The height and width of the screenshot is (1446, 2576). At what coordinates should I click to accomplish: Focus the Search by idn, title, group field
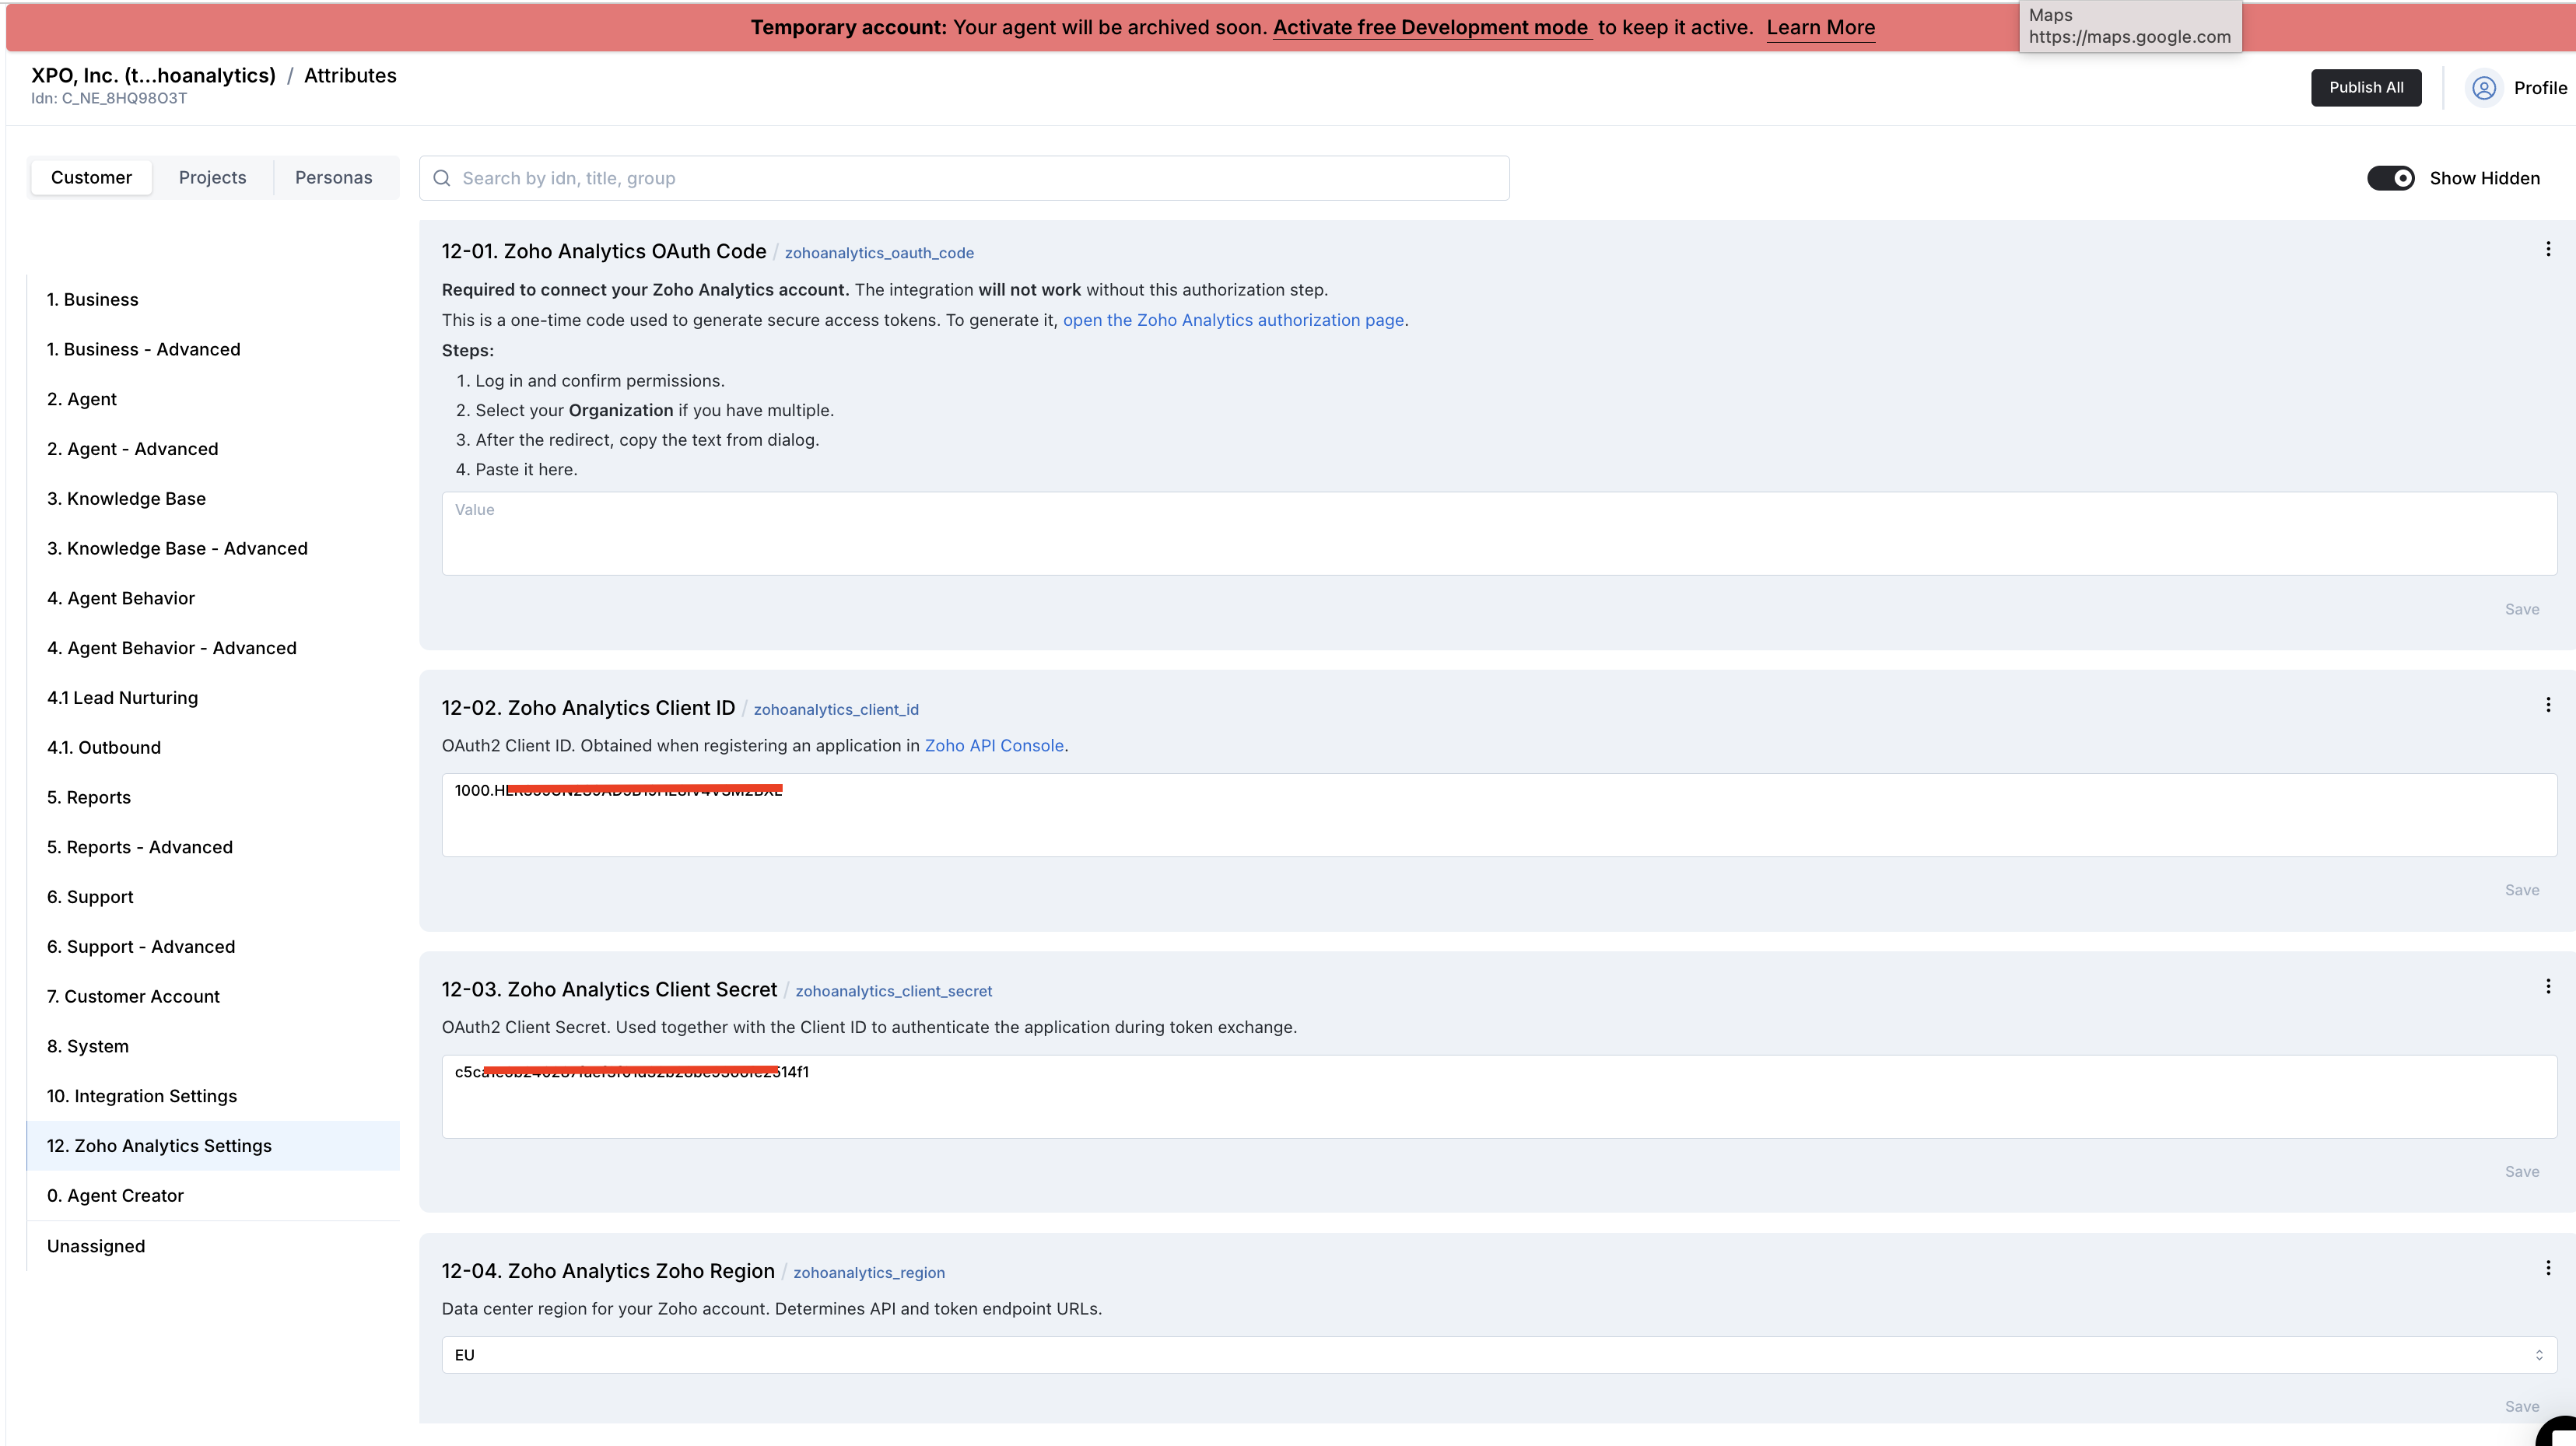(964, 178)
